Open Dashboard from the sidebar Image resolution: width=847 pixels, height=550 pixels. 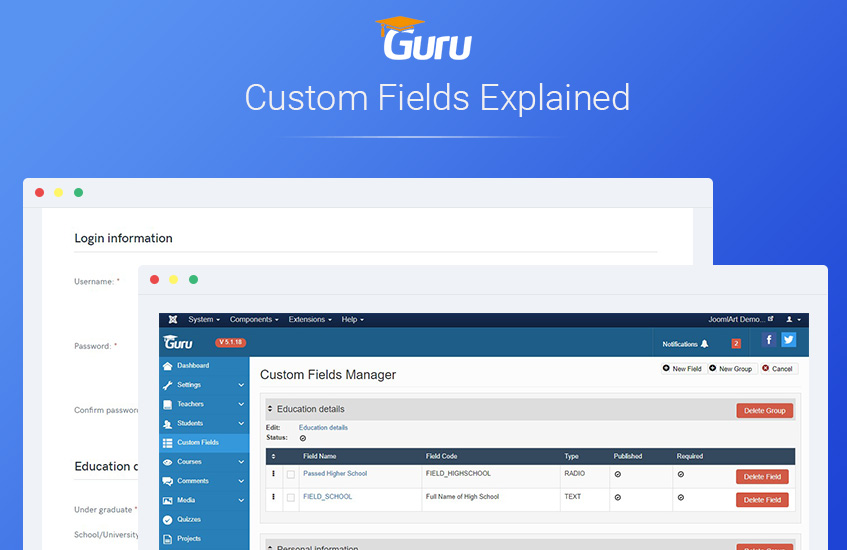tap(192, 366)
